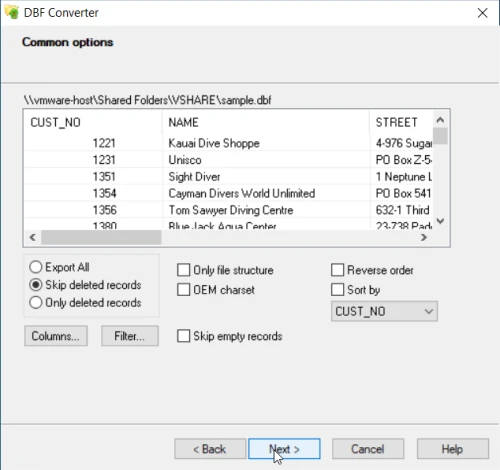
Task: Select the Unisco name cell
Action: 266,160
